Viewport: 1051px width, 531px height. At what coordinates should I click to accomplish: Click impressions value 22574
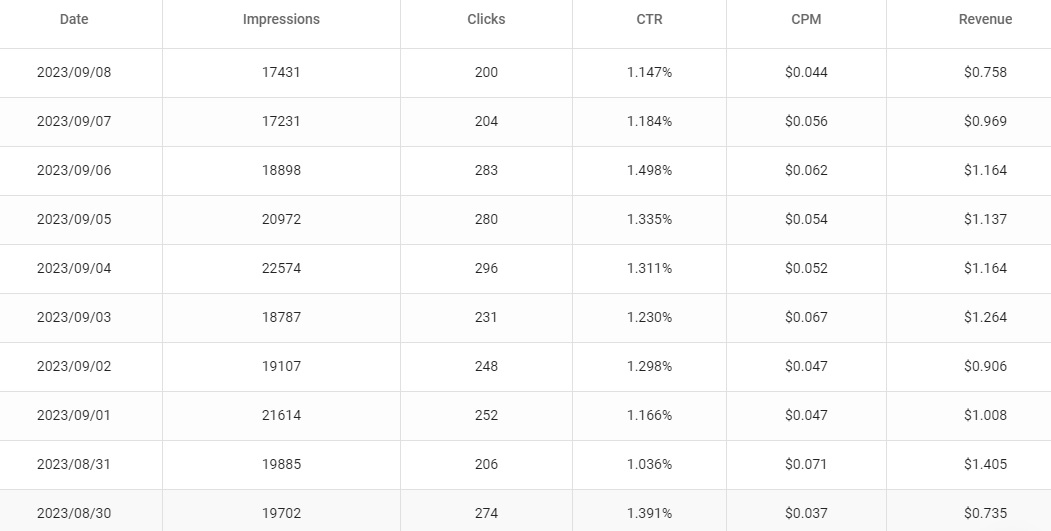281,268
